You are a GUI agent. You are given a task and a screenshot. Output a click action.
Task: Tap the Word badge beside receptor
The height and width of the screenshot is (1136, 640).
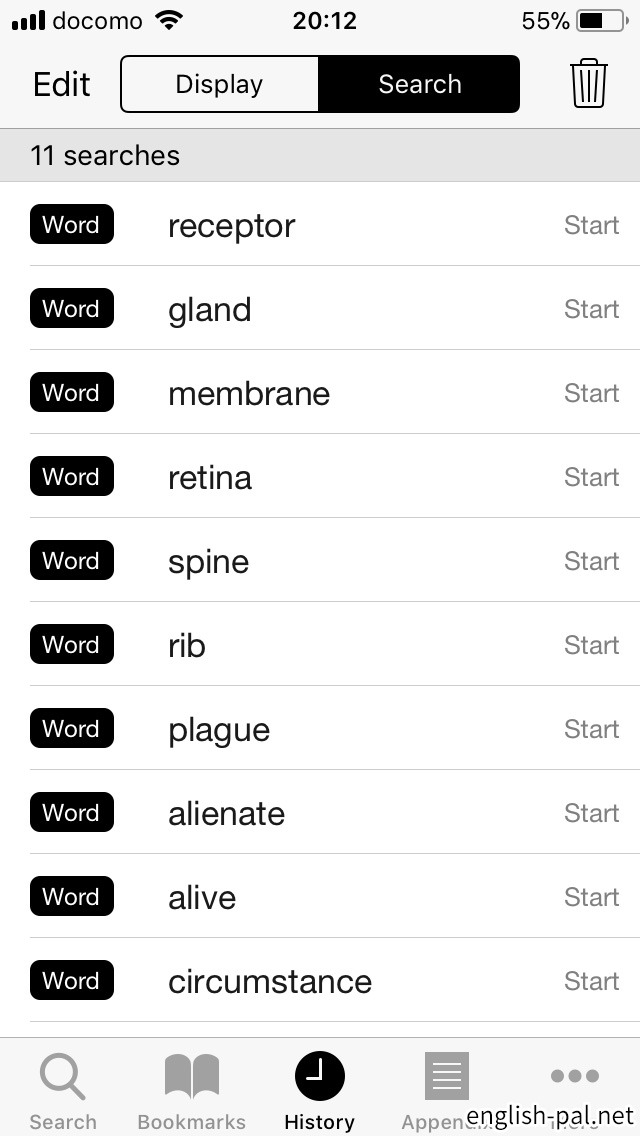[71, 225]
